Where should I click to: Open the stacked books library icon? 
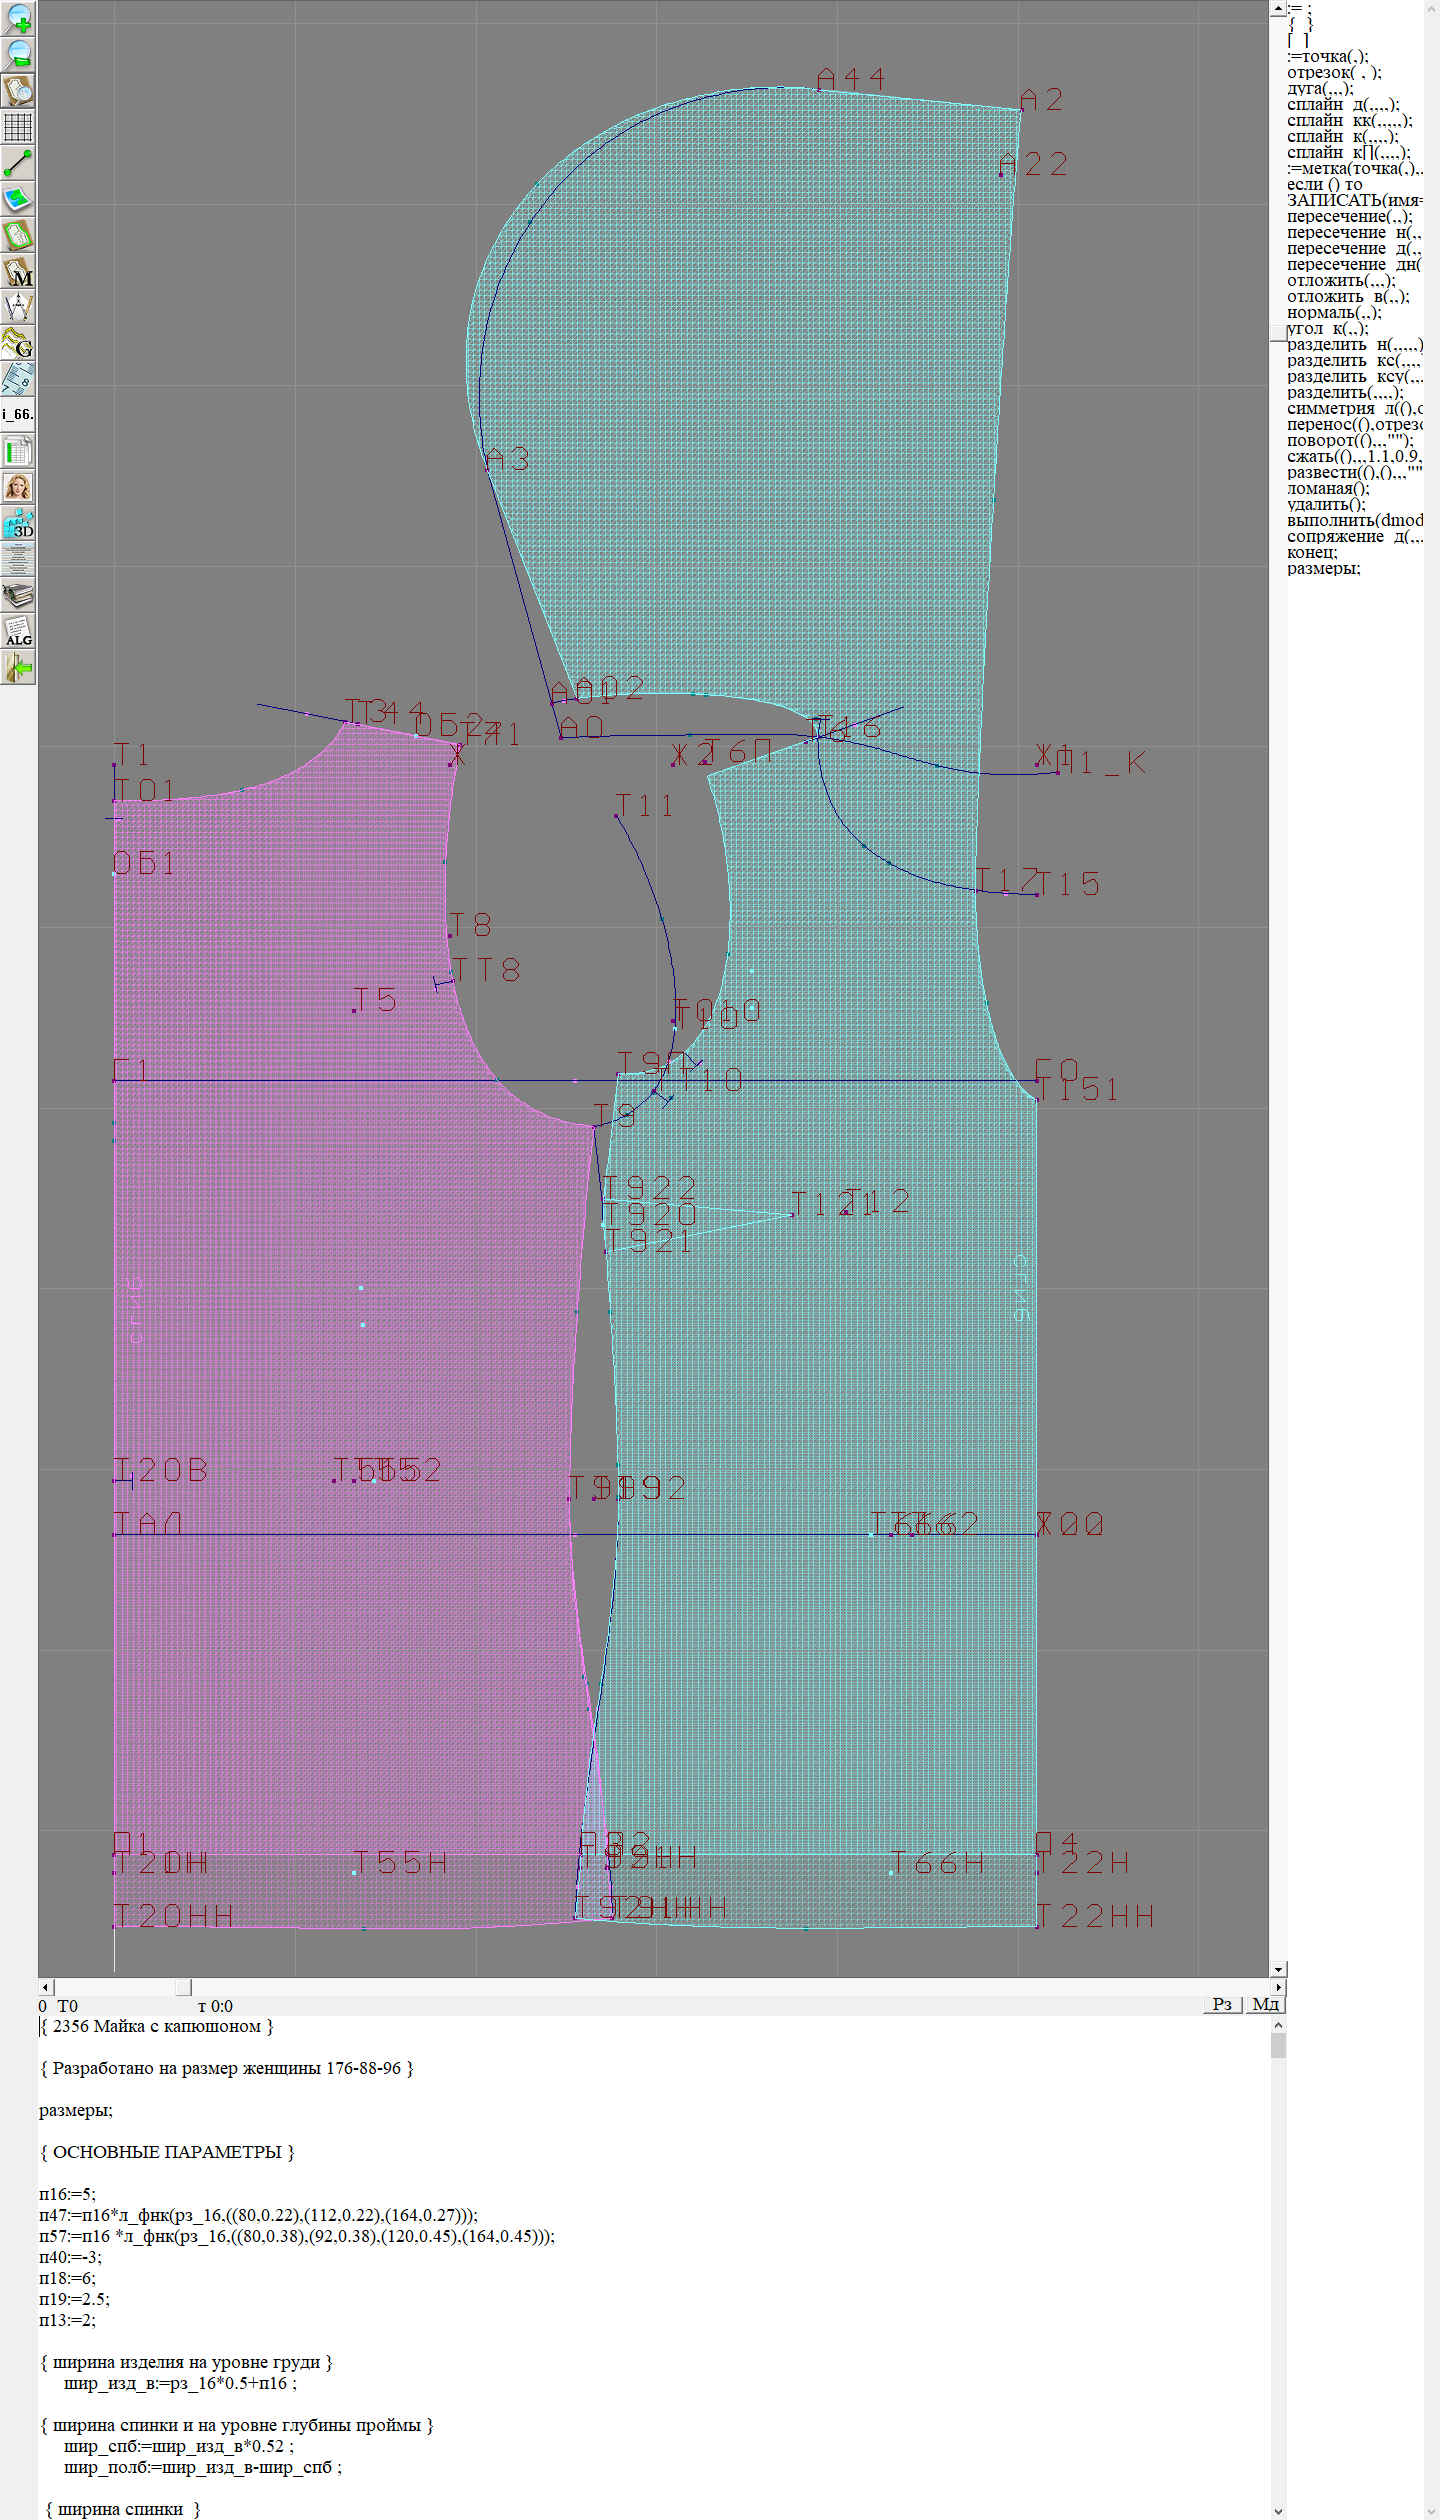(18, 596)
